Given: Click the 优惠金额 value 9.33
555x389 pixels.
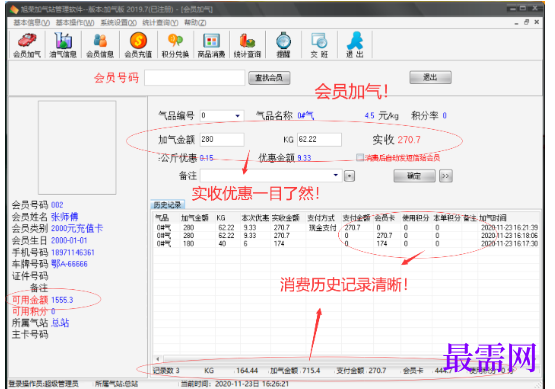Looking at the screenshot, I should pyautogui.click(x=304, y=158).
